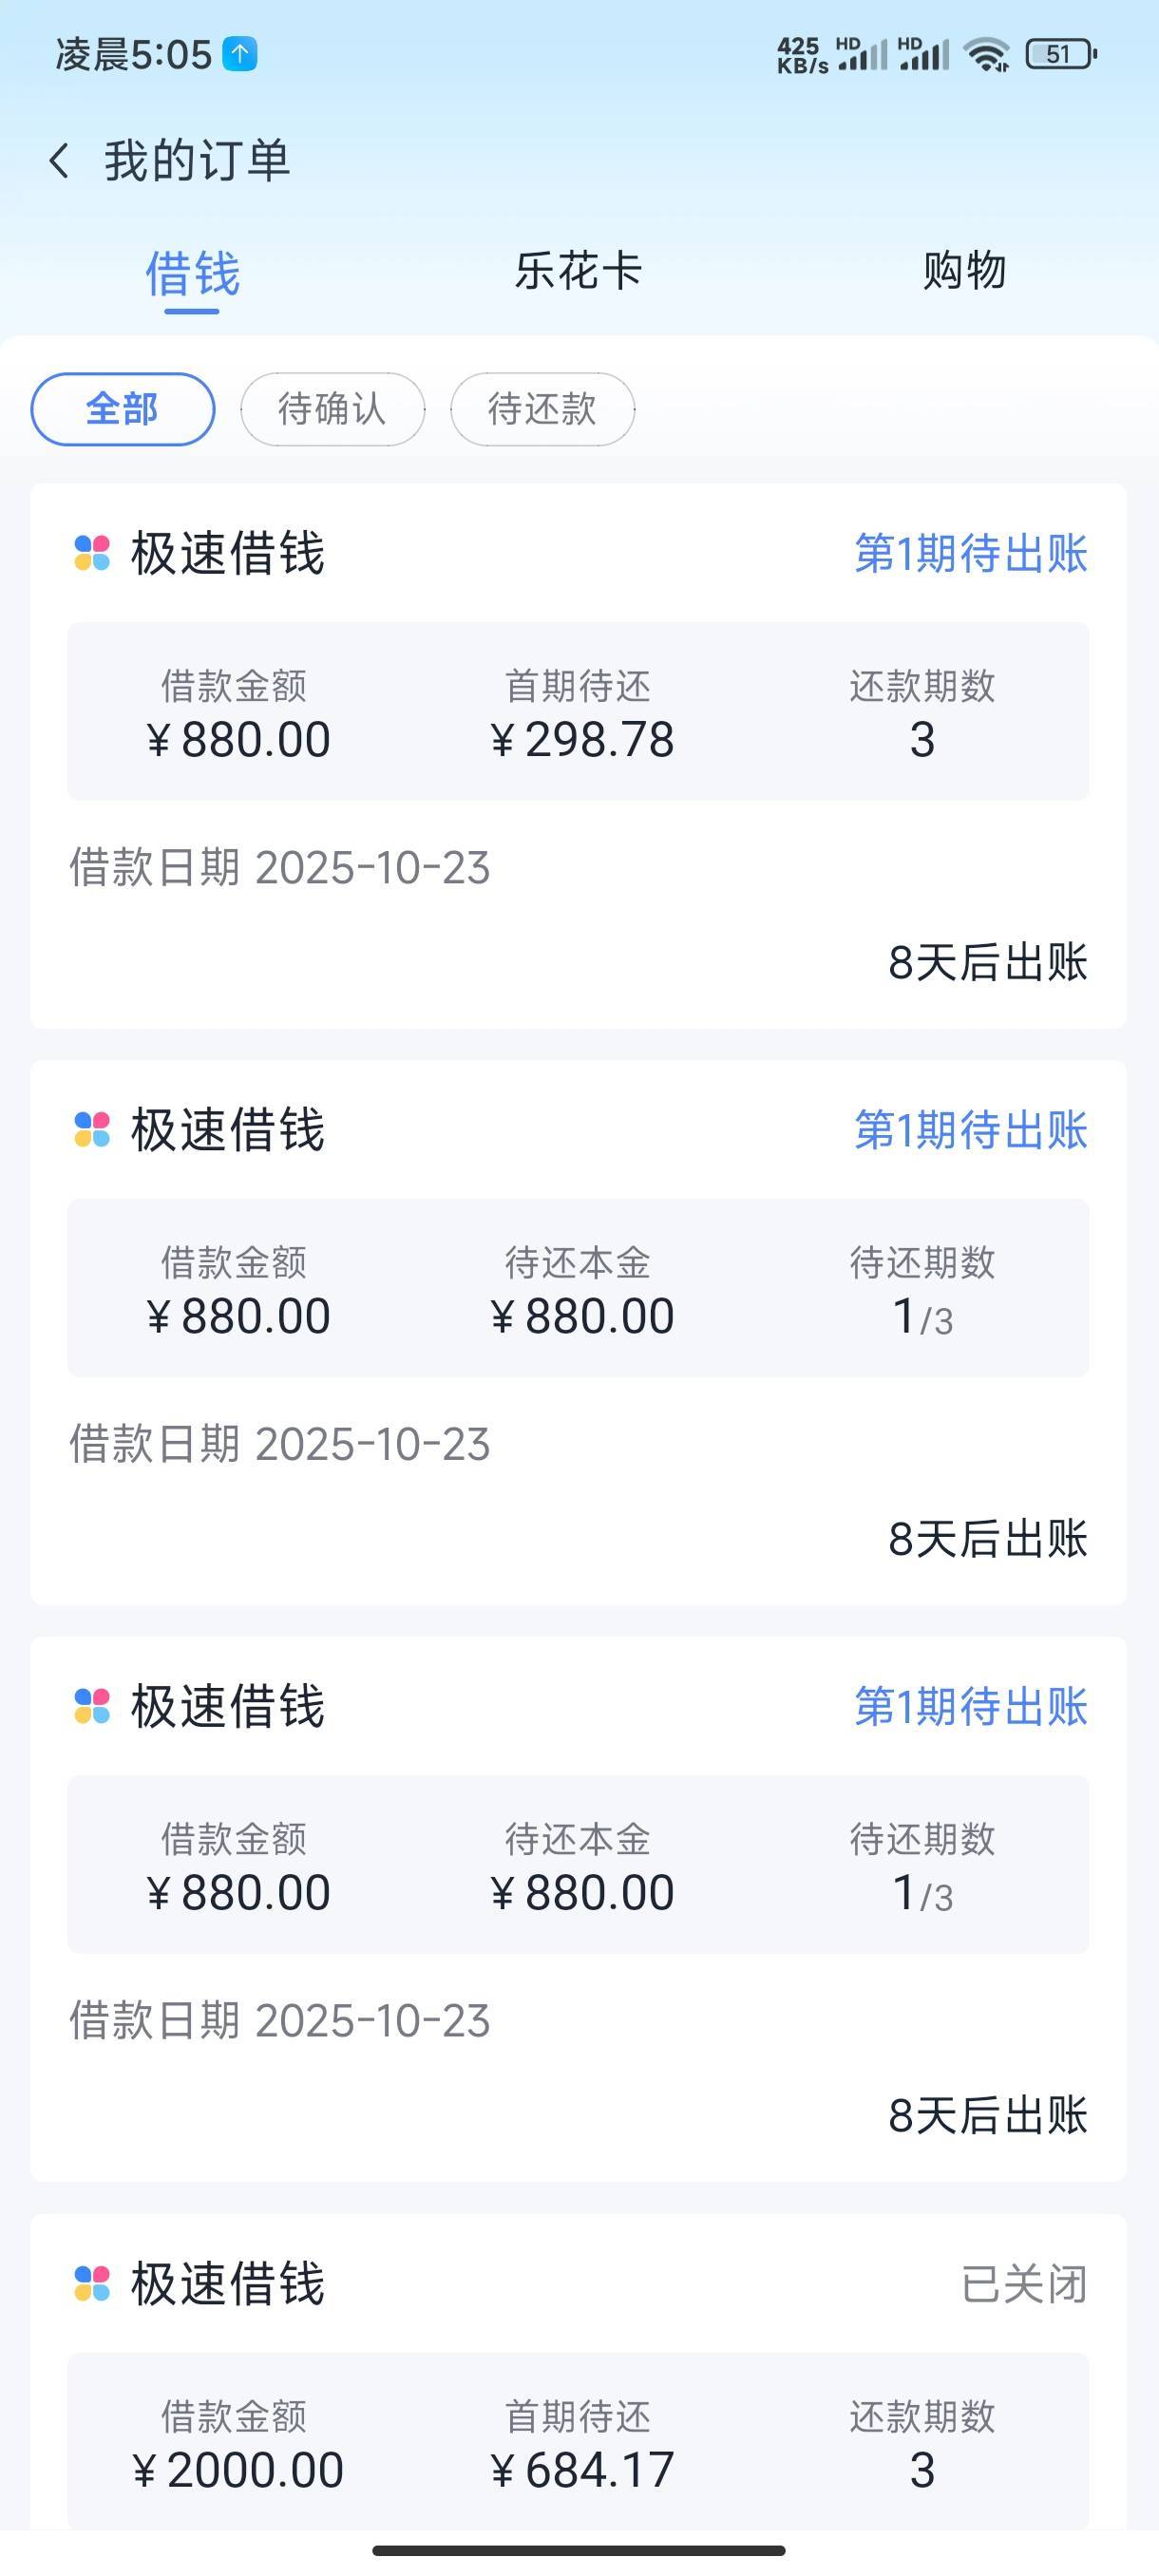Select the 待还款 filter chip
This screenshot has height=2576, width=1159.
pos(542,409)
